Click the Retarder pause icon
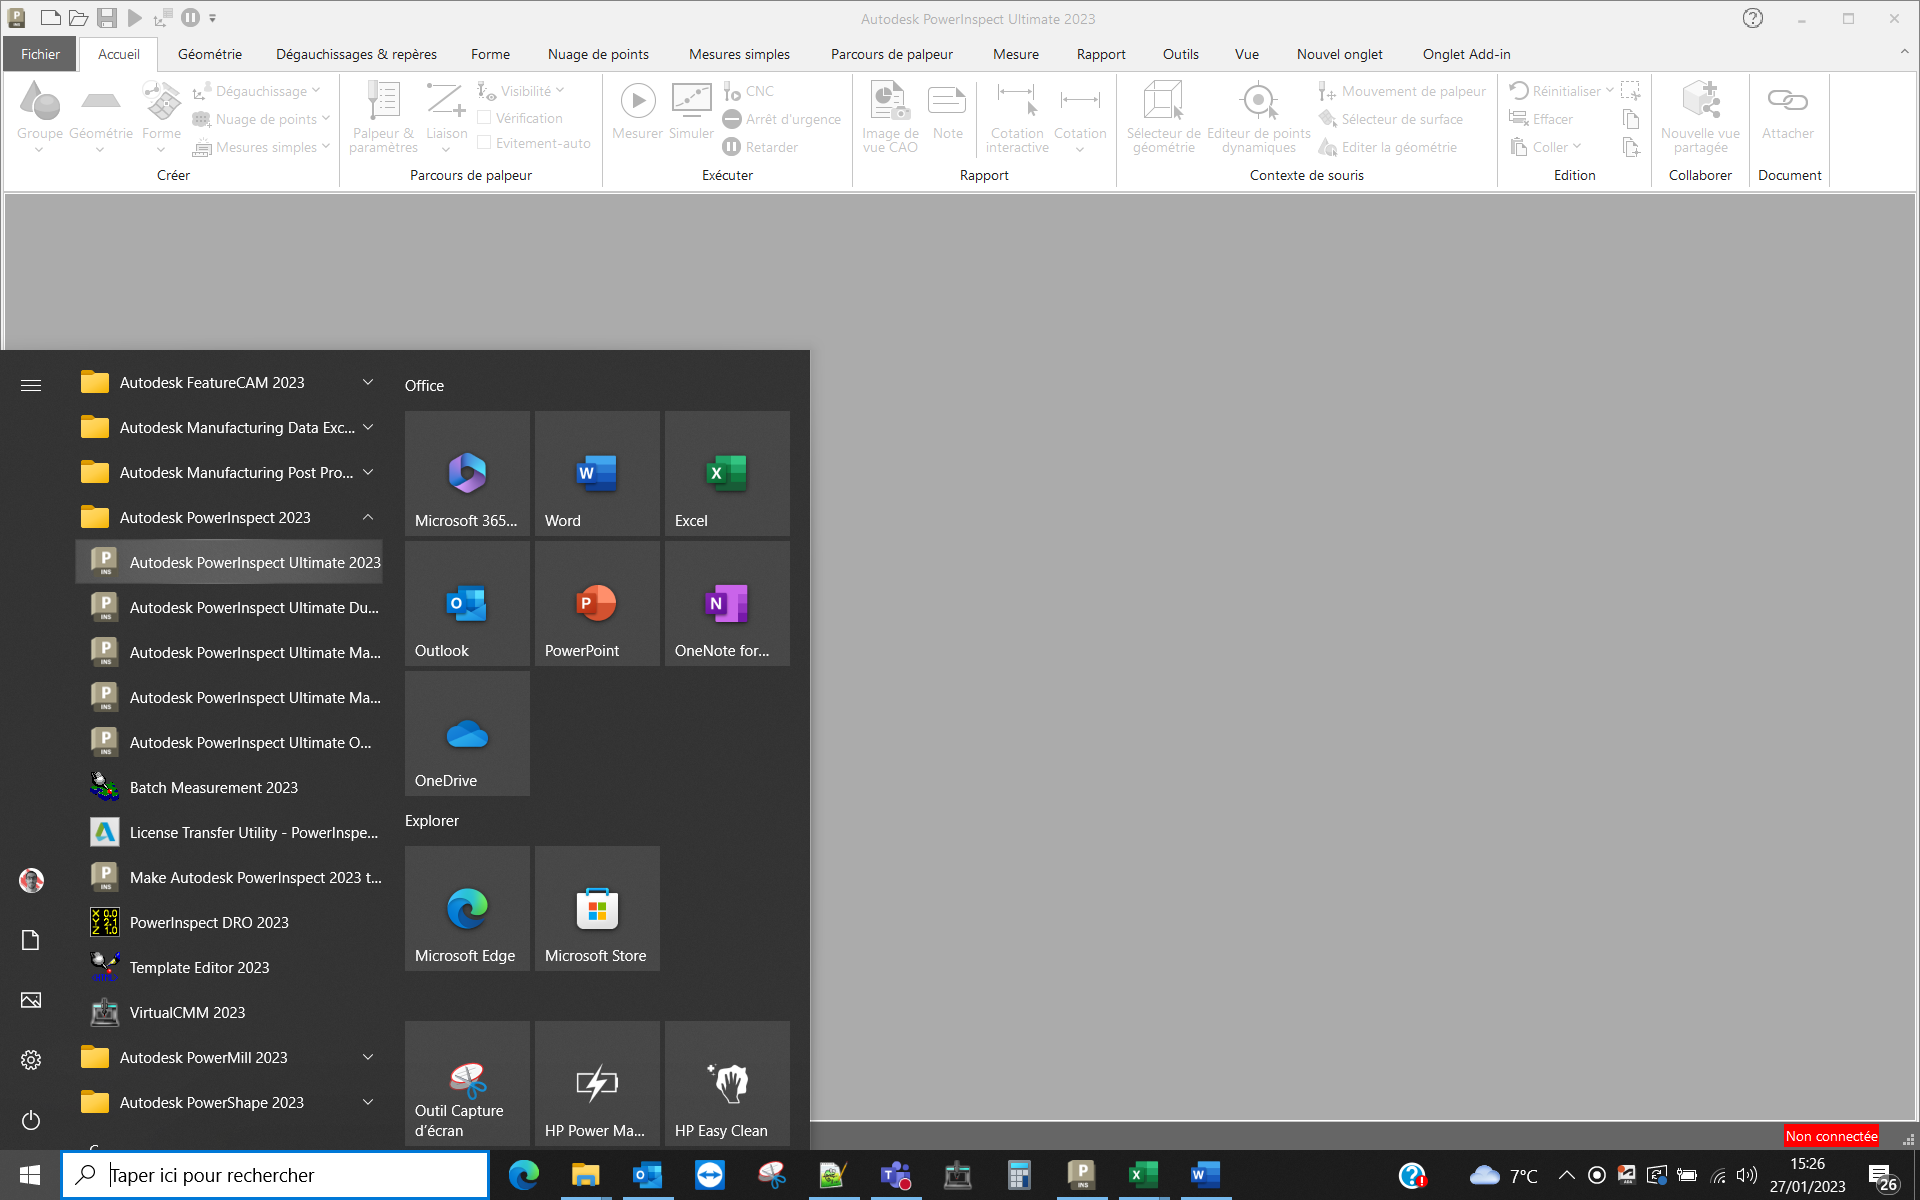This screenshot has width=1920, height=1200. click(x=732, y=147)
